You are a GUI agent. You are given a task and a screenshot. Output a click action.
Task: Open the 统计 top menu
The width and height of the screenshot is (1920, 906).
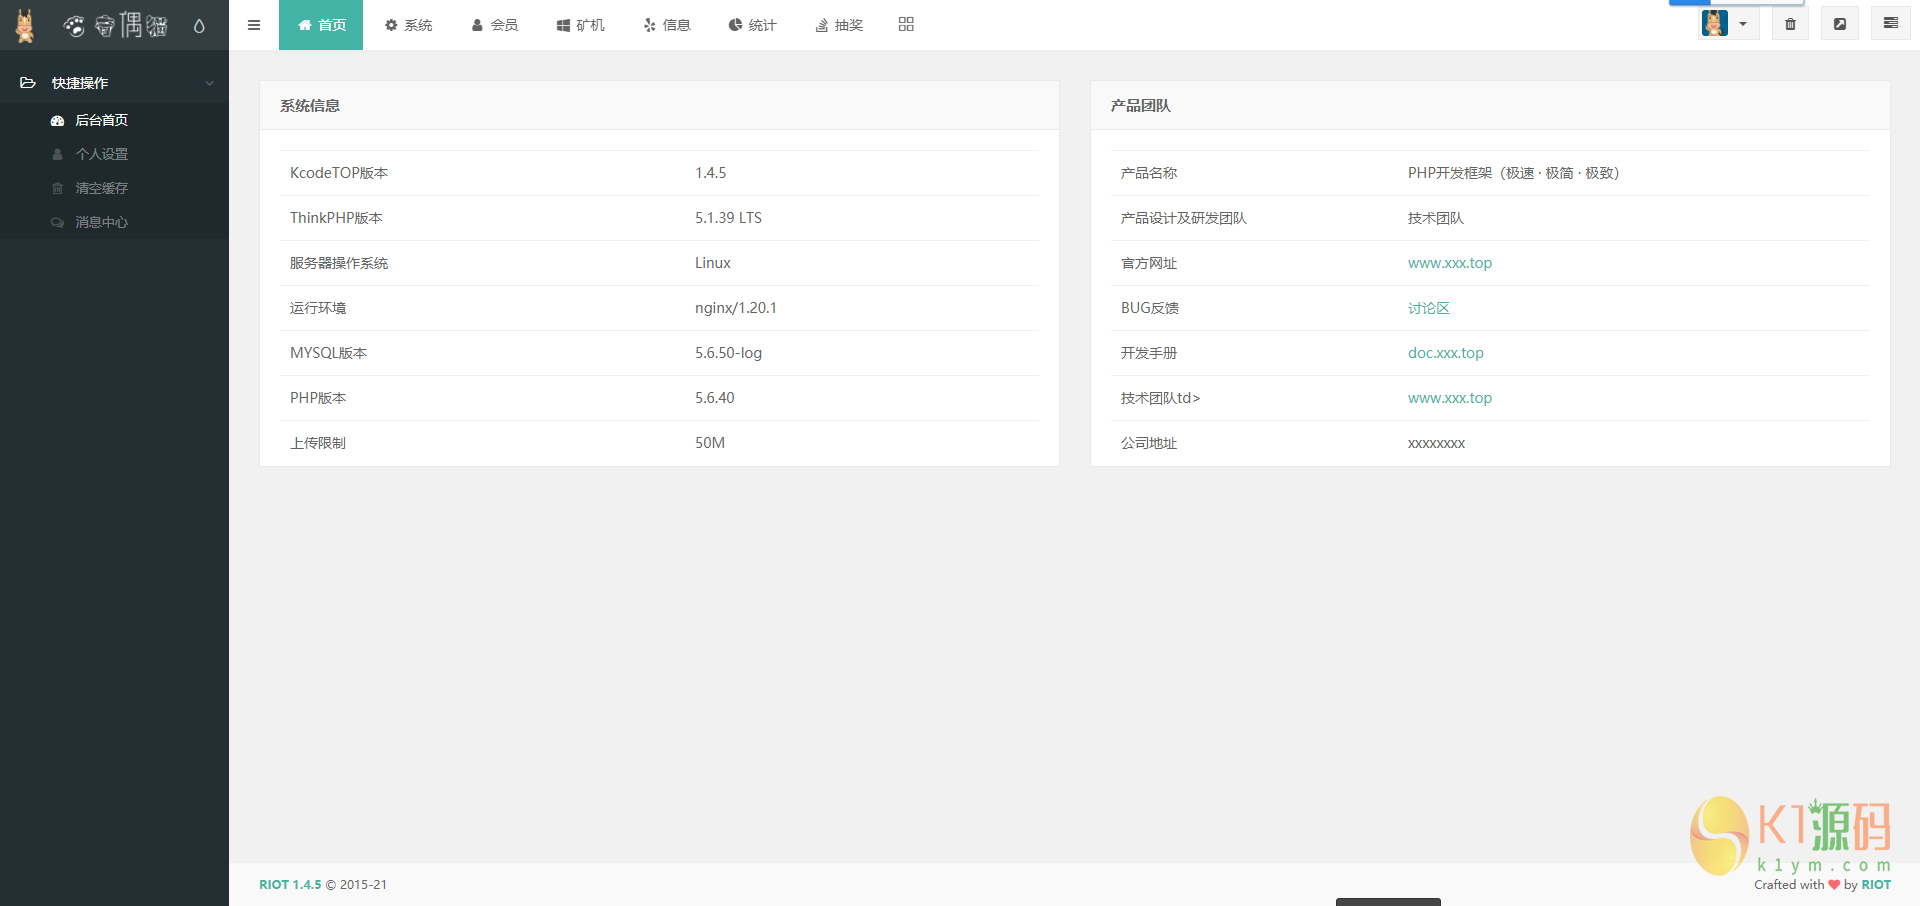(752, 25)
